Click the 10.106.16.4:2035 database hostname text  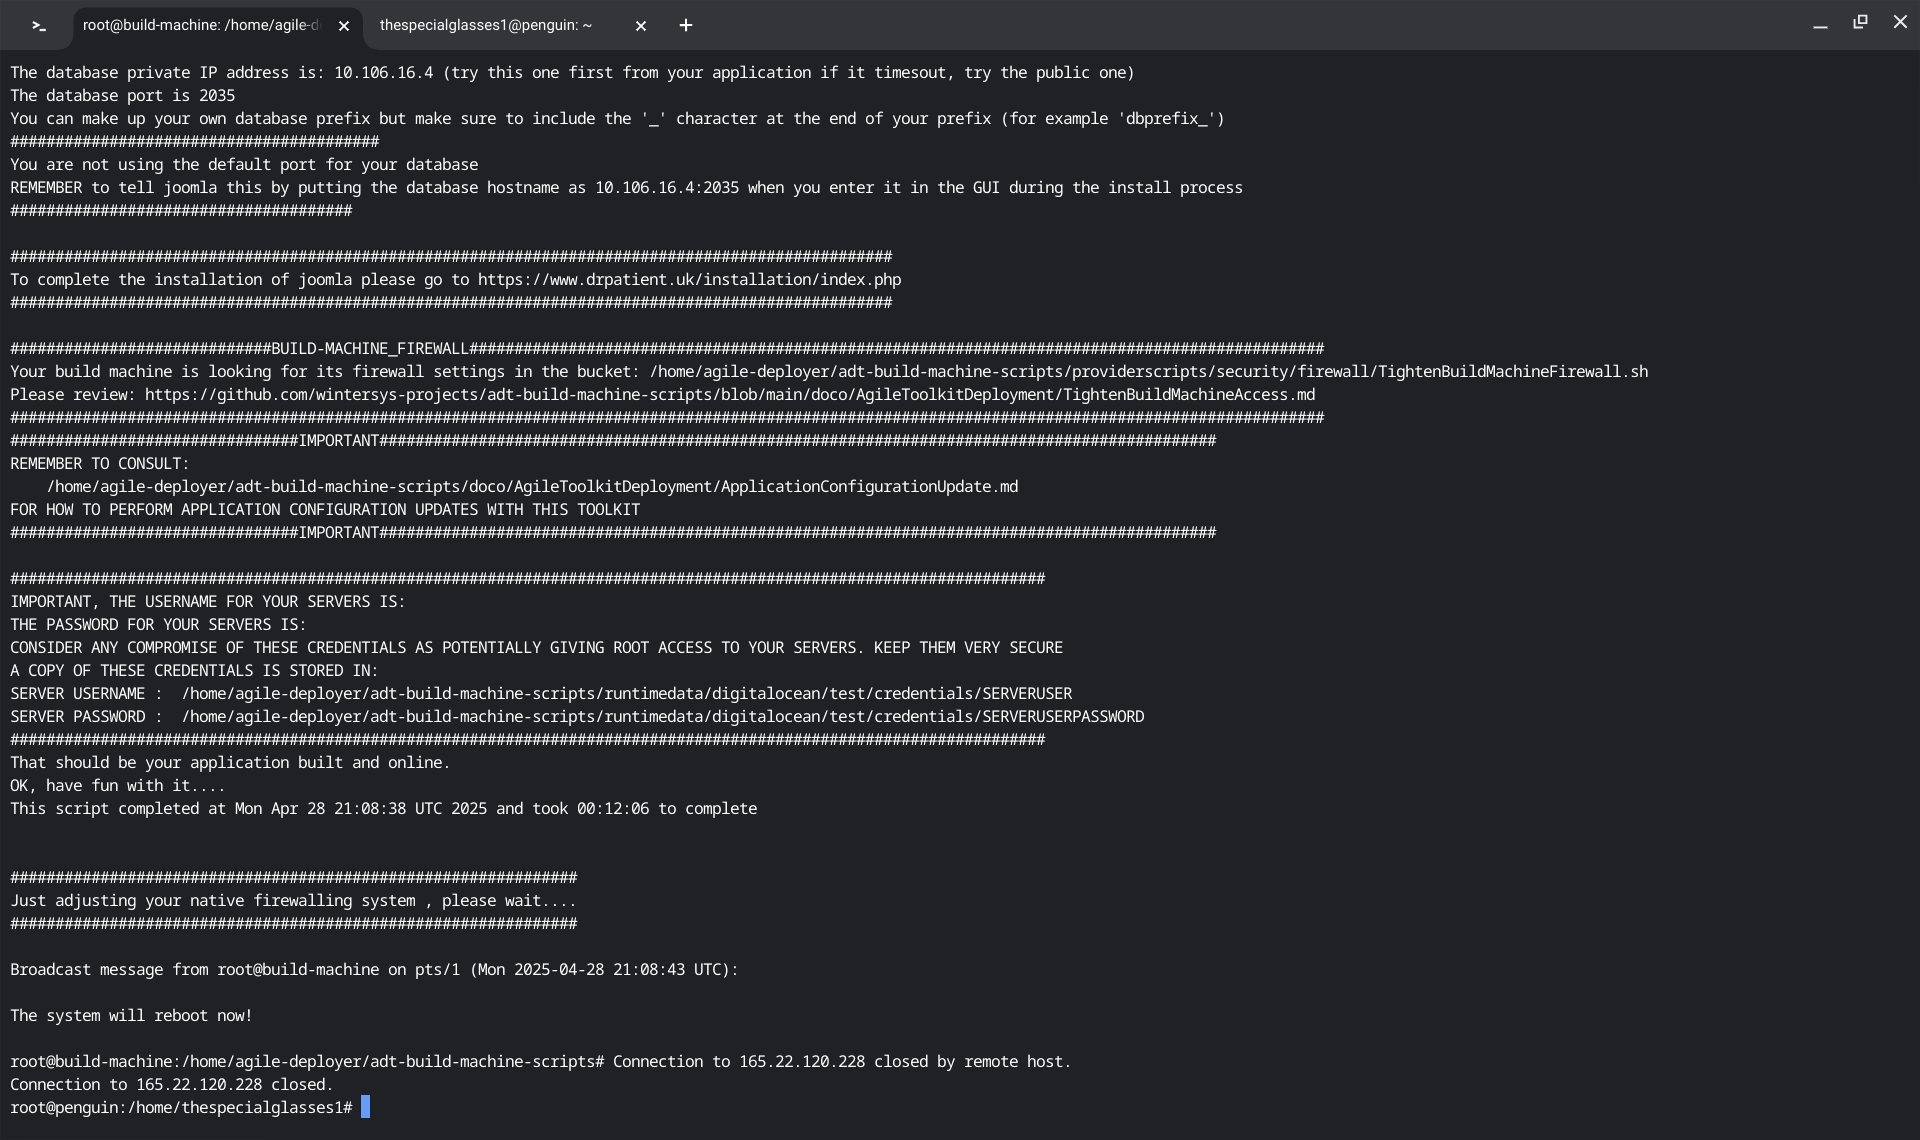[667, 188]
